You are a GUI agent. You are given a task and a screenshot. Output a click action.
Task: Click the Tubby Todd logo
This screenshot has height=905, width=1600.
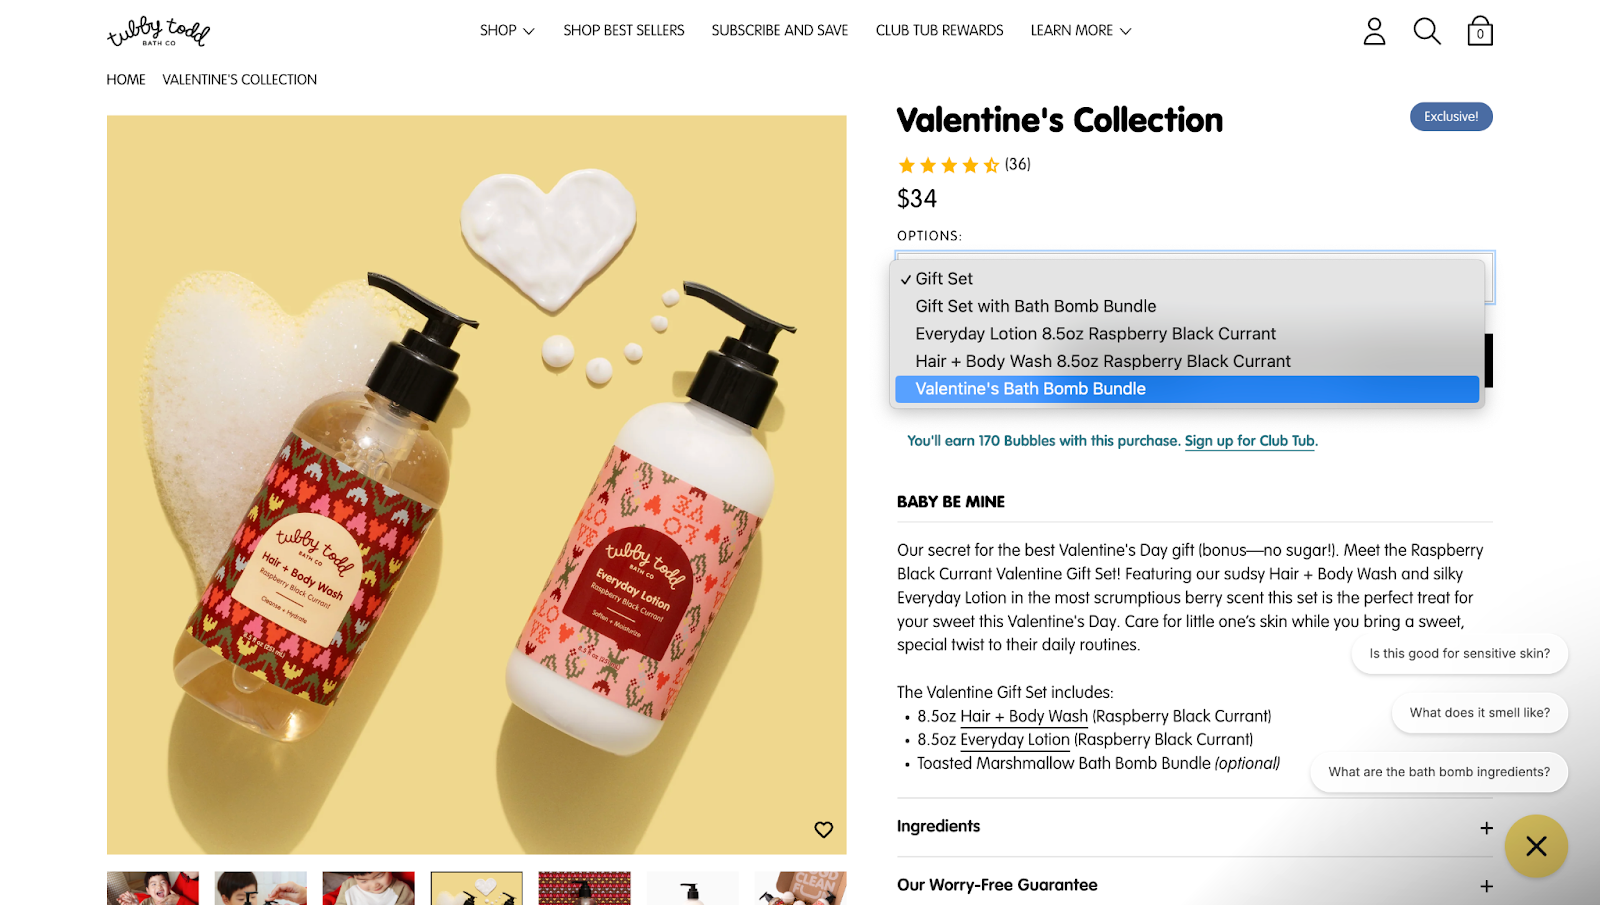click(x=158, y=31)
